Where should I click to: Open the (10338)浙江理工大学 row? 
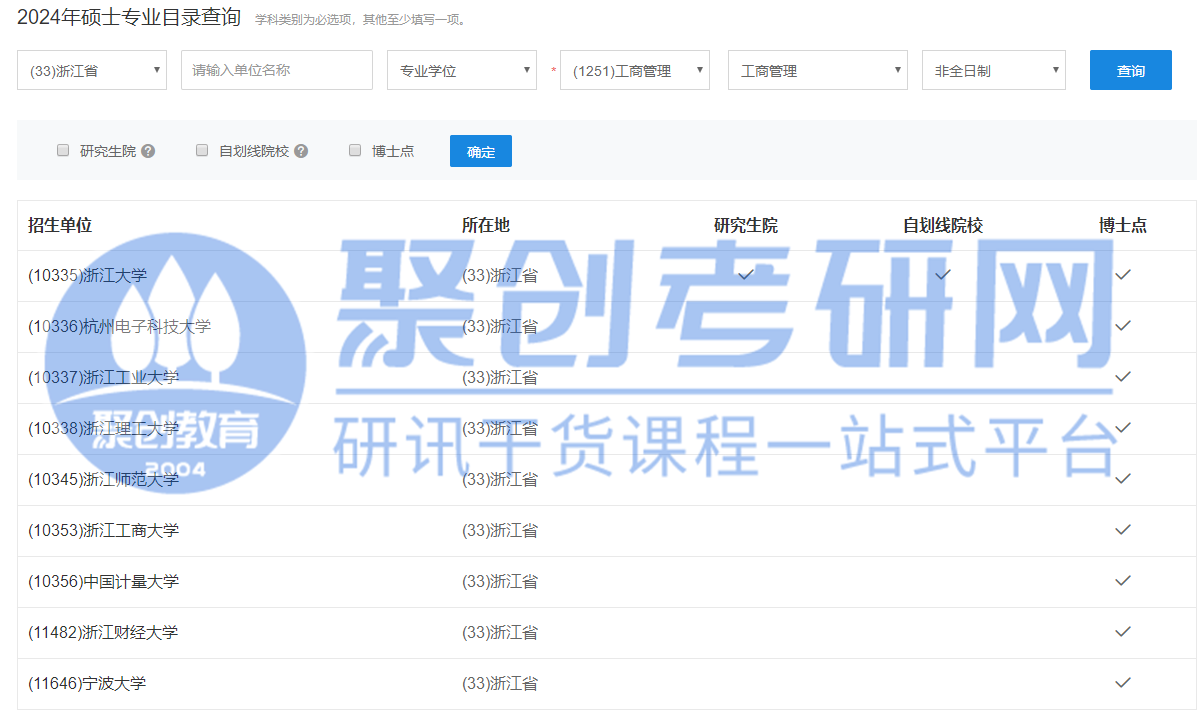click(x=606, y=428)
